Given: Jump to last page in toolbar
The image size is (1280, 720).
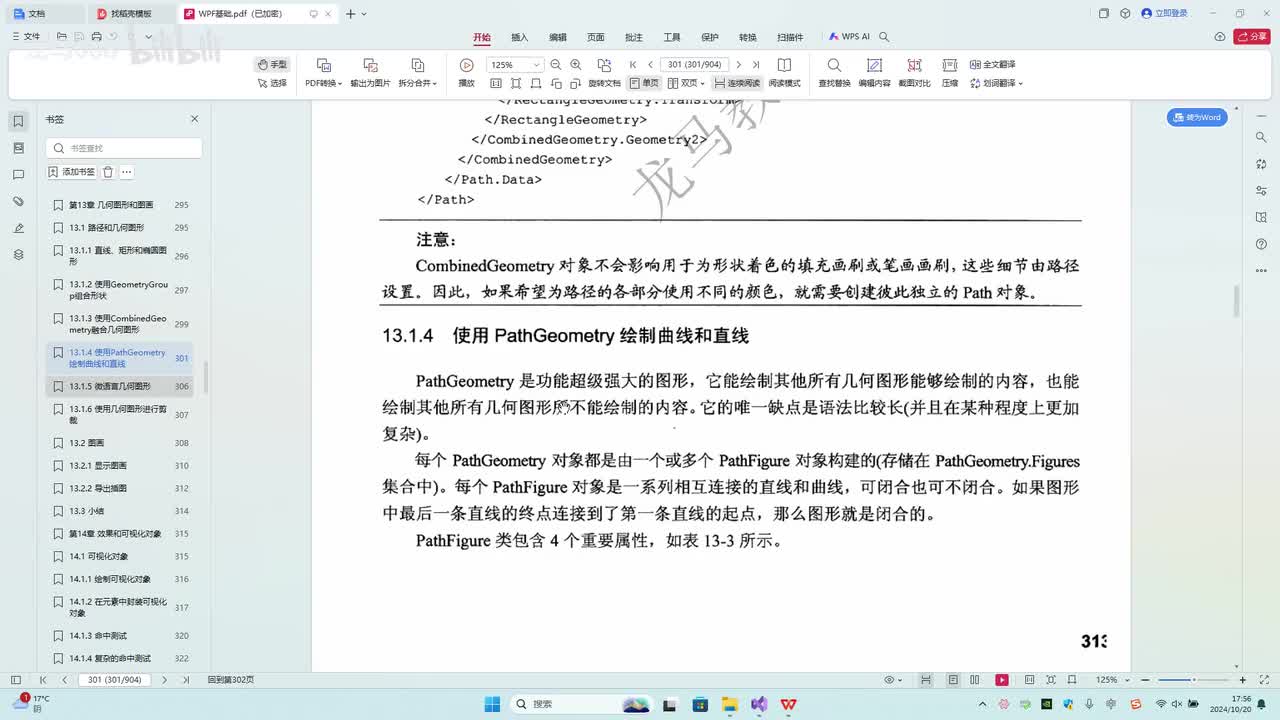Looking at the screenshot, I should (x=756, y=65).
